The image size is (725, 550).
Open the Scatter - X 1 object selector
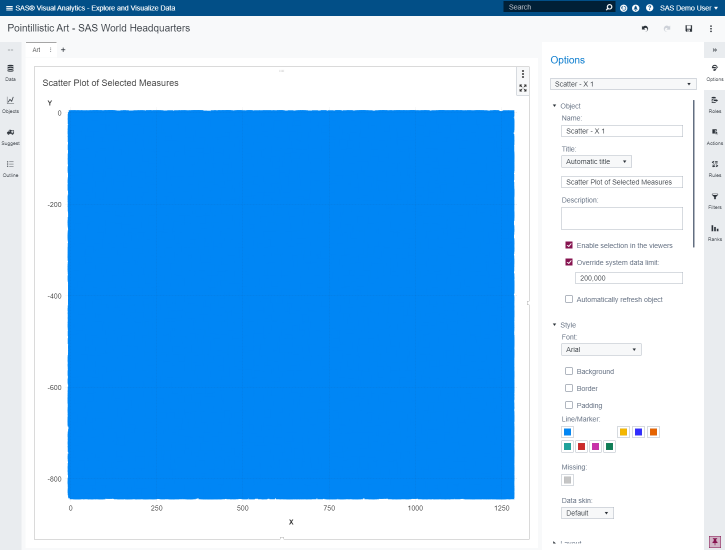tap(623, 84)
